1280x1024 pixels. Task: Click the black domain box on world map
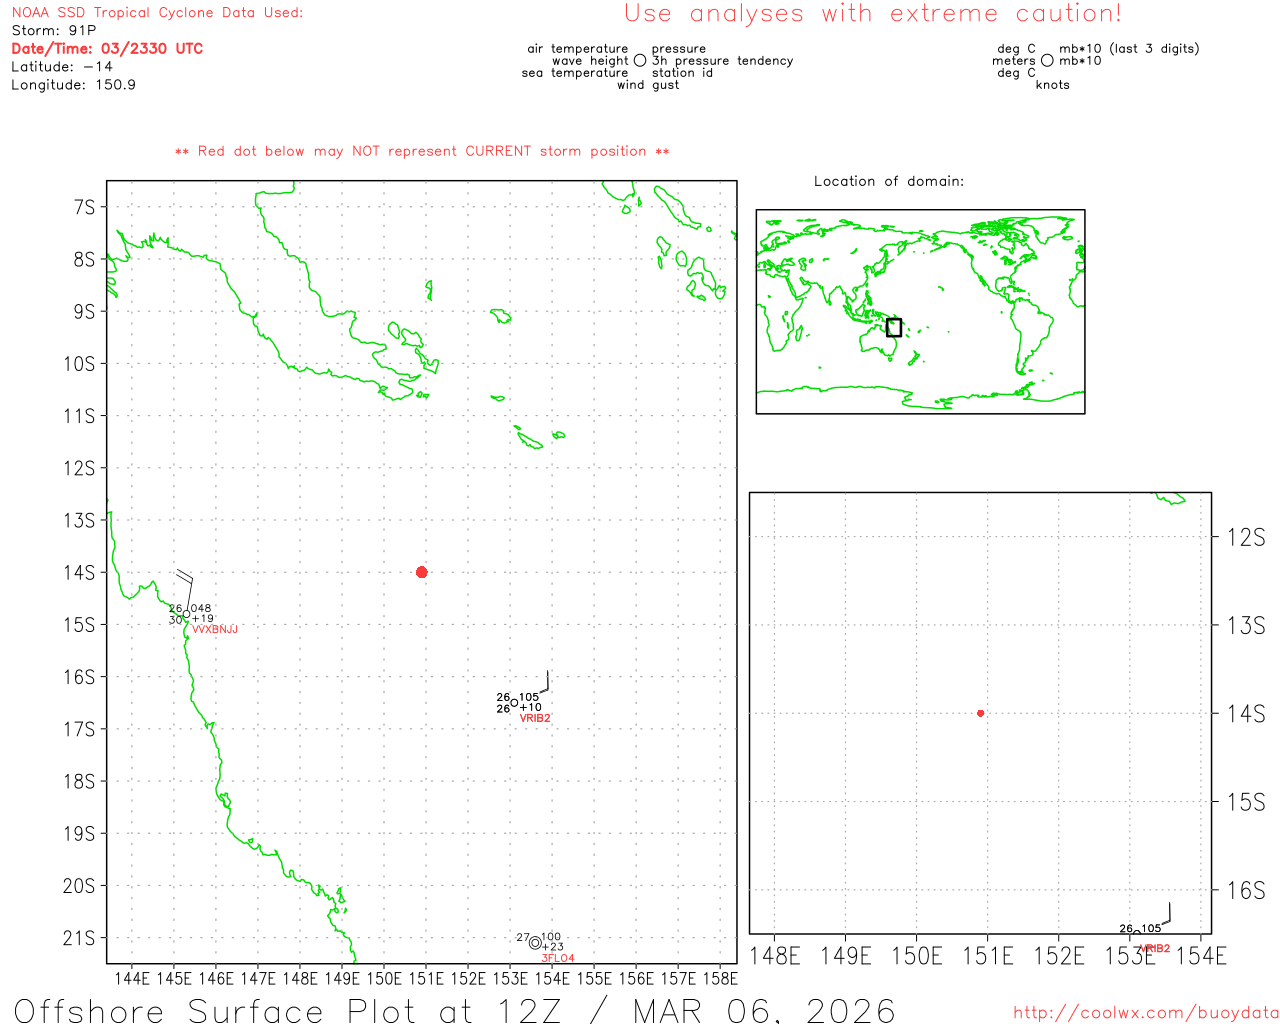coord(894,327)
